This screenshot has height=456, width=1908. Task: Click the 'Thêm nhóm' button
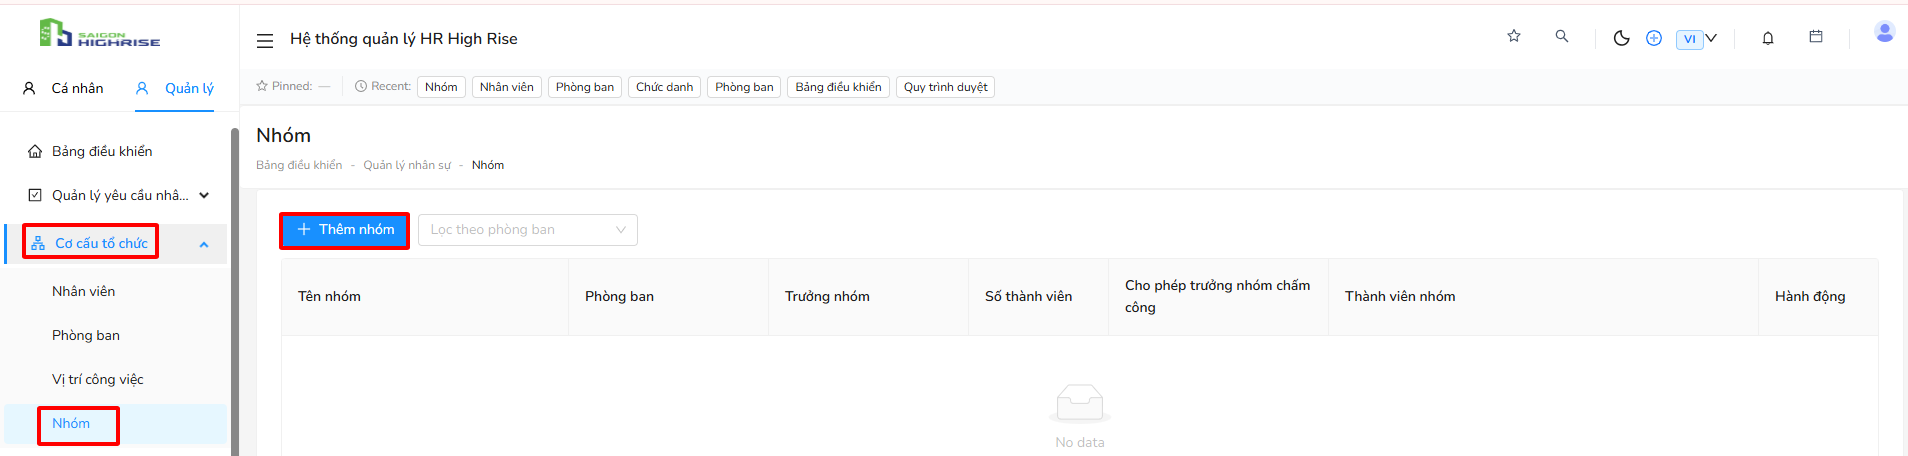pyautogui.click(x=345, y=230)
